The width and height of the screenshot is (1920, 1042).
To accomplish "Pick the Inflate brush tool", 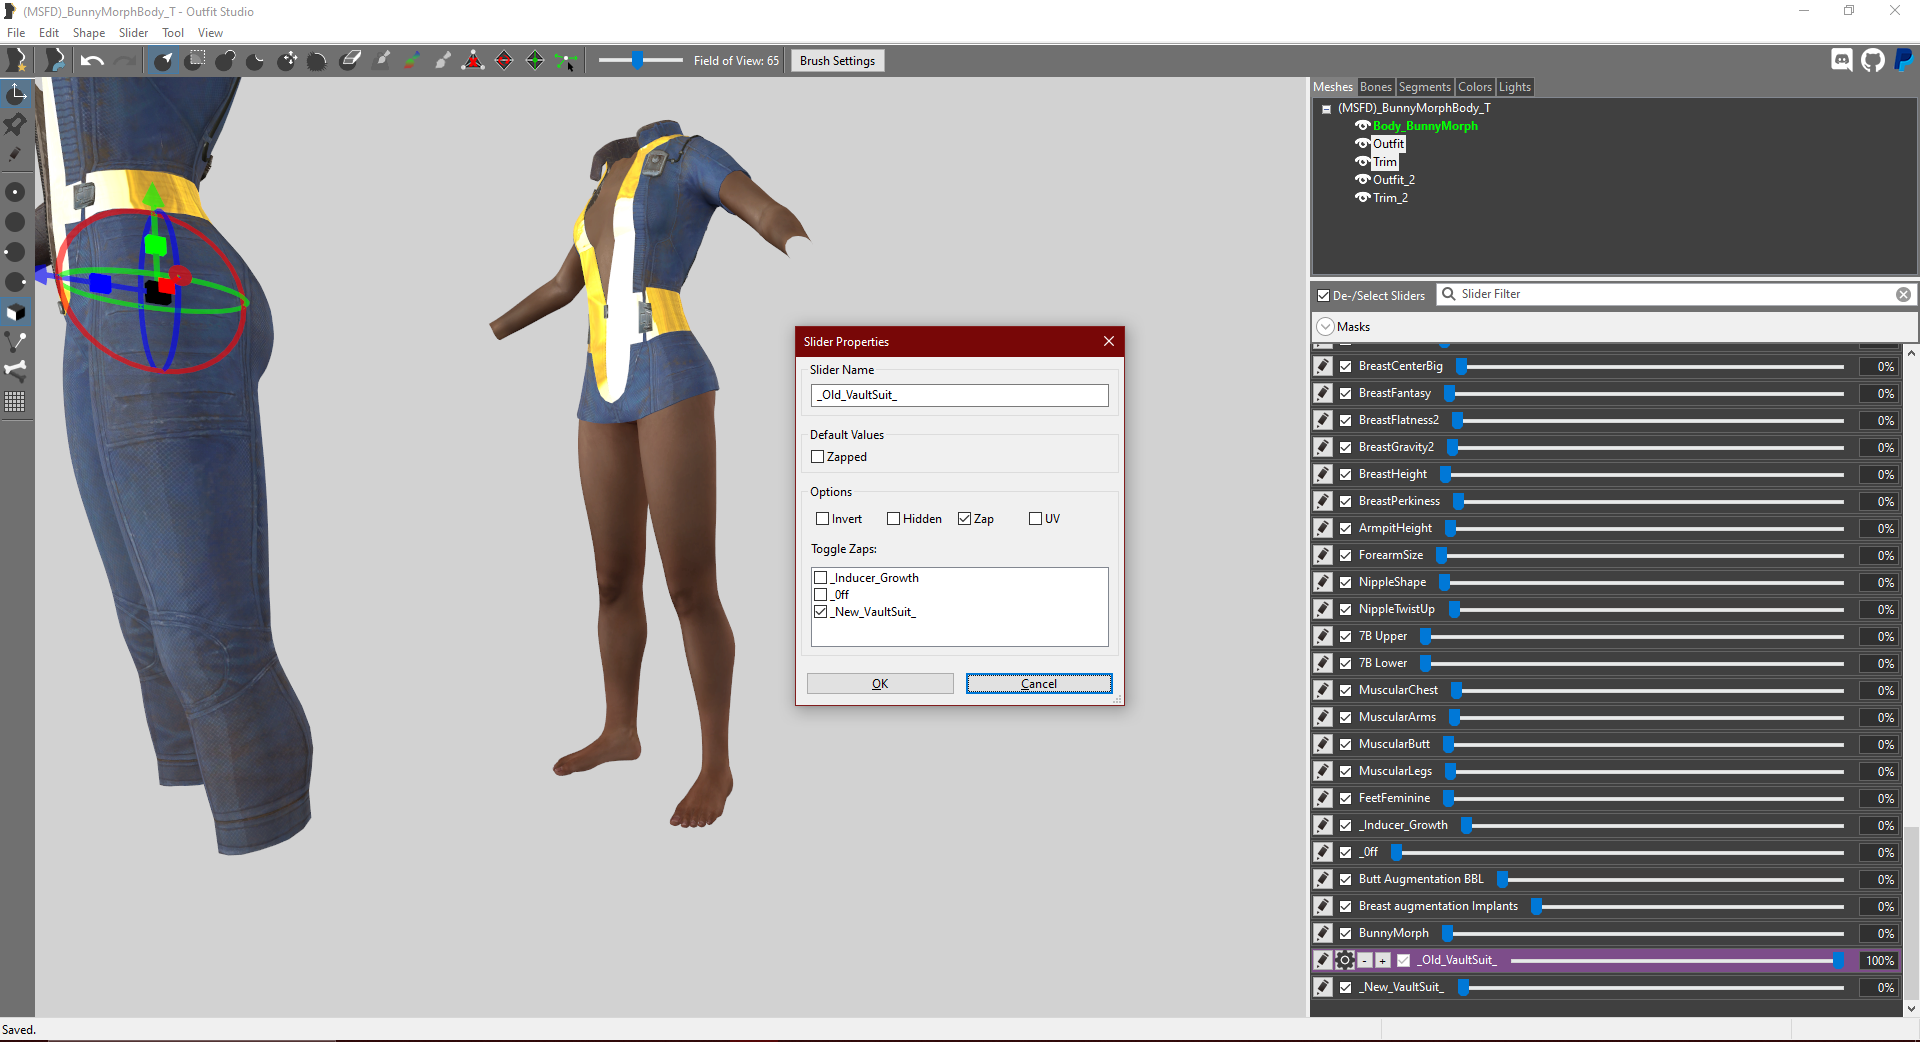I will click(226, 61).
